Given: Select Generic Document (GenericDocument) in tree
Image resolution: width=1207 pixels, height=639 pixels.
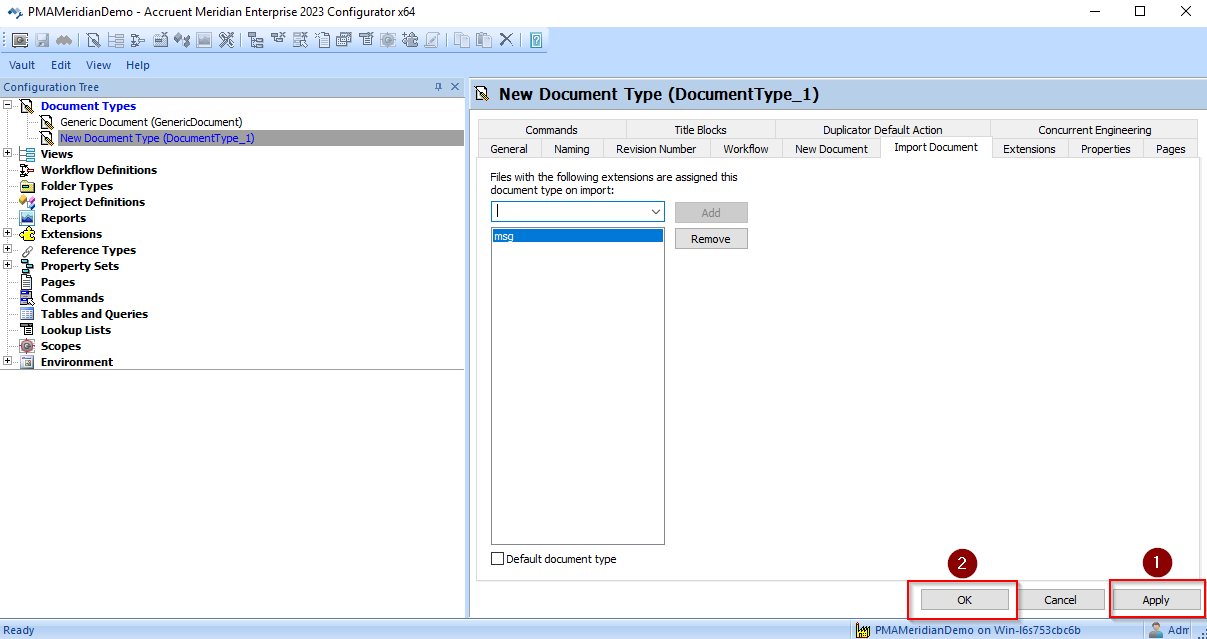Looking at the screenshot, I should (x=151, y=122).
